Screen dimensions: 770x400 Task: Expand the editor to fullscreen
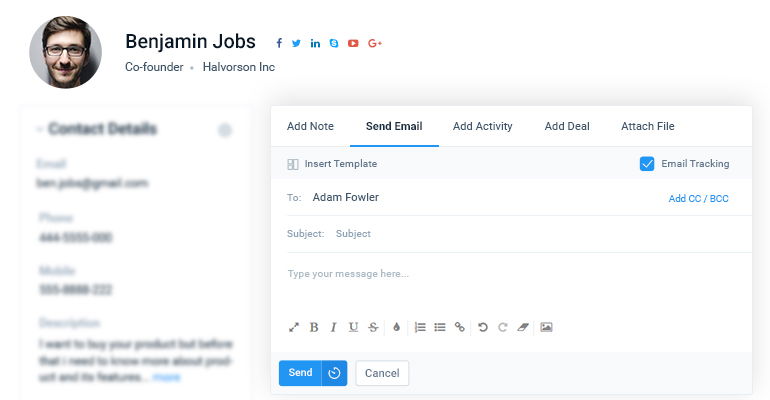point(294,327)
